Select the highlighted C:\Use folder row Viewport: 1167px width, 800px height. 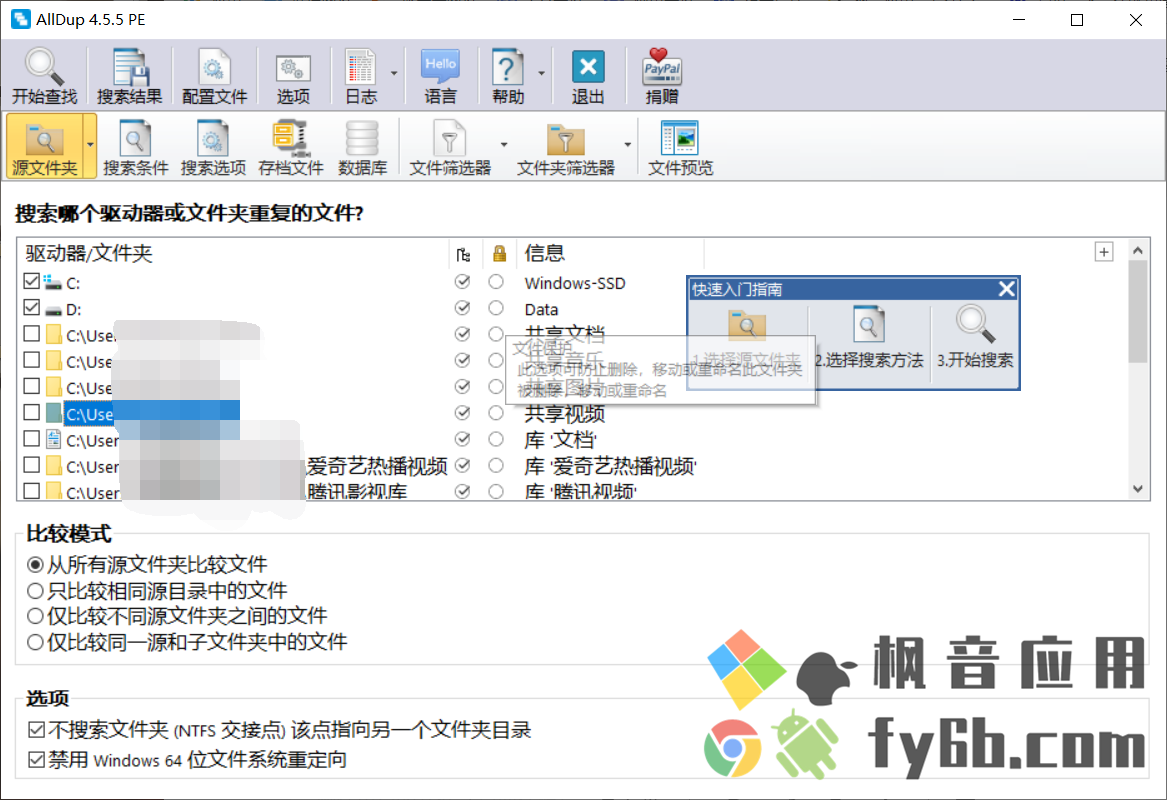pos(152,413)
